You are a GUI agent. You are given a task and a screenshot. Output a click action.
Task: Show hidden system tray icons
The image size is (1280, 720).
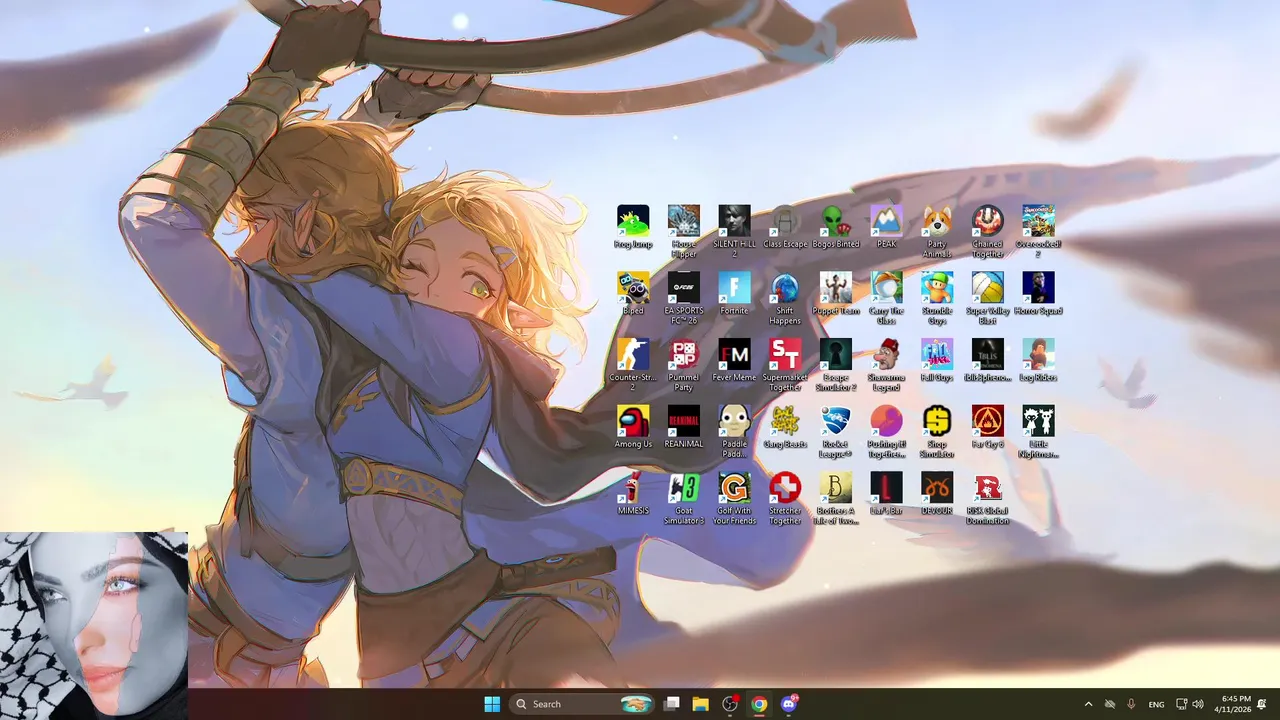tap(1088, 704)
